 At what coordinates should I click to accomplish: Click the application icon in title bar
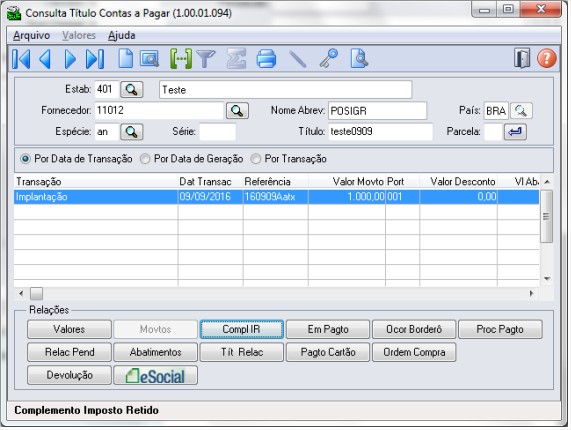[14, 13]
